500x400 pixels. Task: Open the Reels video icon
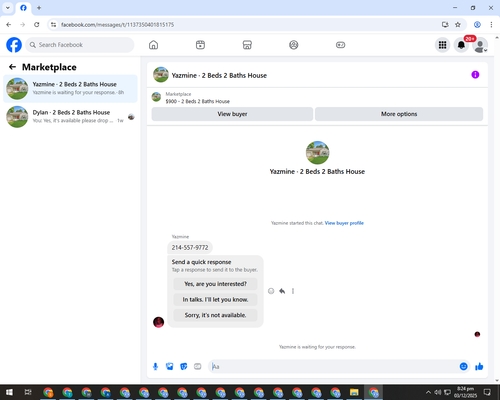(200, 45)
